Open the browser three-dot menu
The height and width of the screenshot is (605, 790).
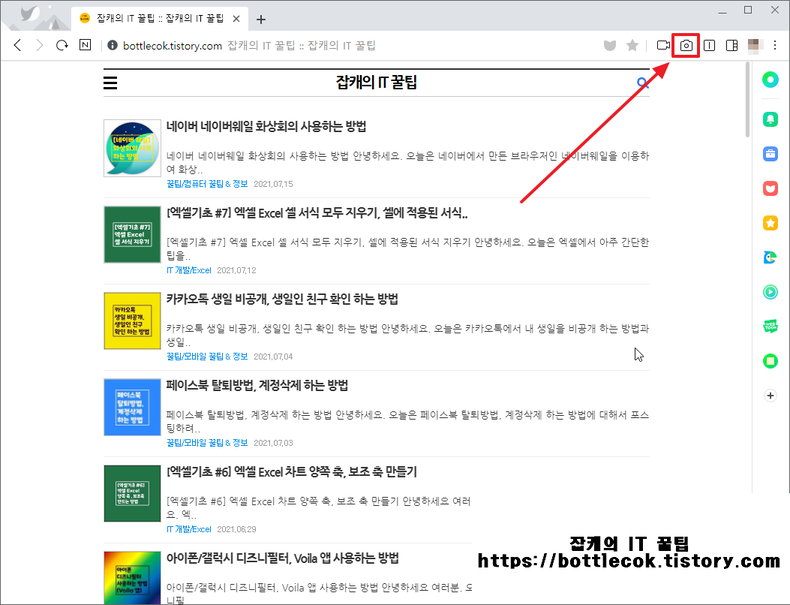tap(775, 45)
